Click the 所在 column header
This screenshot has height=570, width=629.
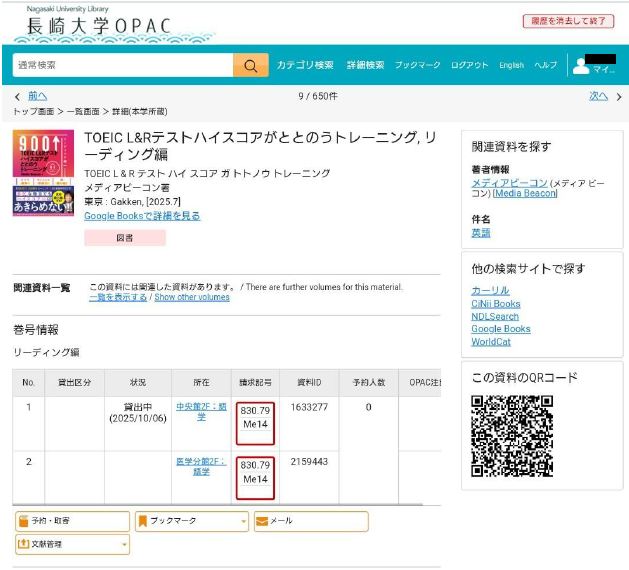(201, 383)
